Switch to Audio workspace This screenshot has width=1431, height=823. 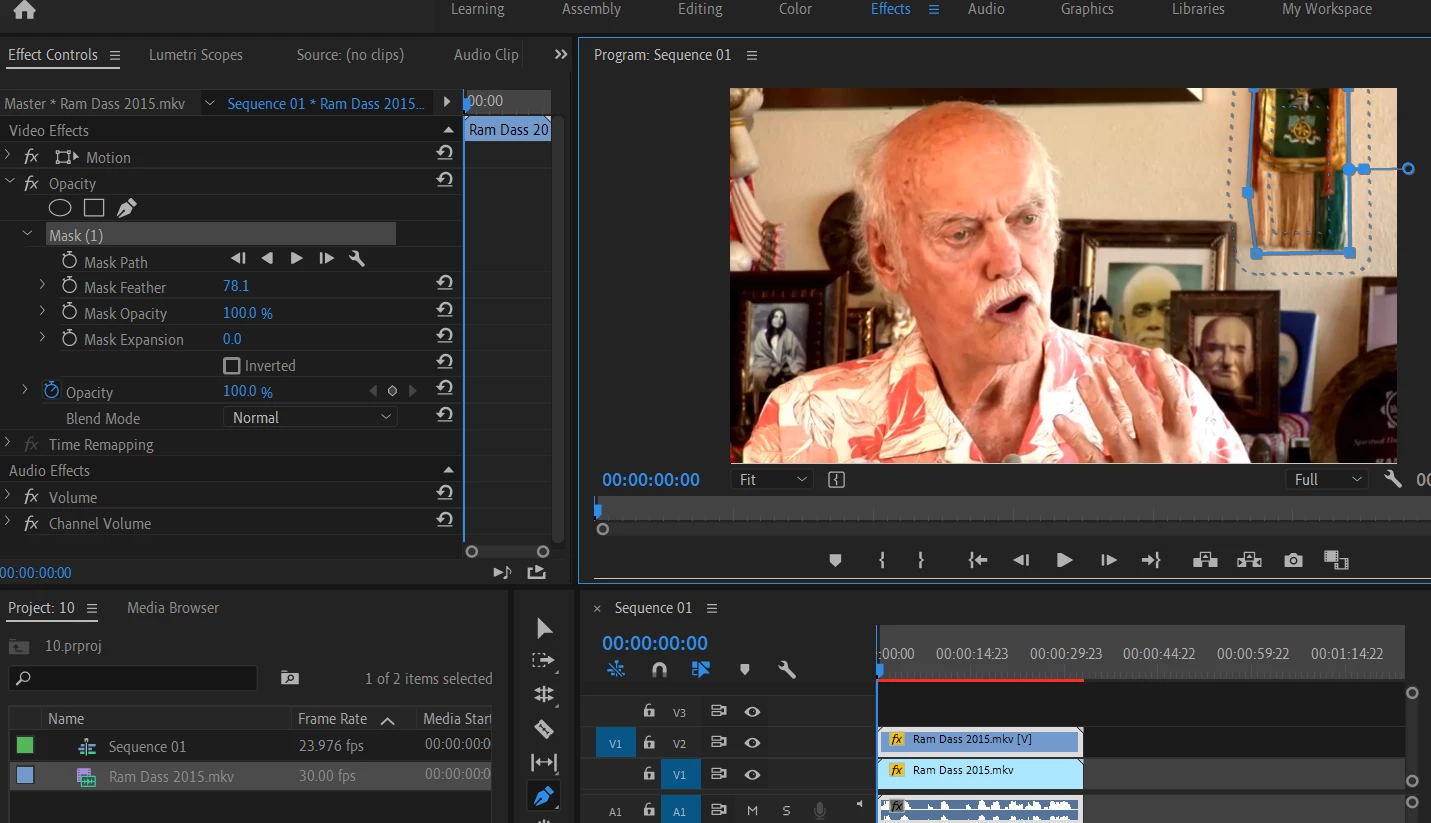(986, 9)
